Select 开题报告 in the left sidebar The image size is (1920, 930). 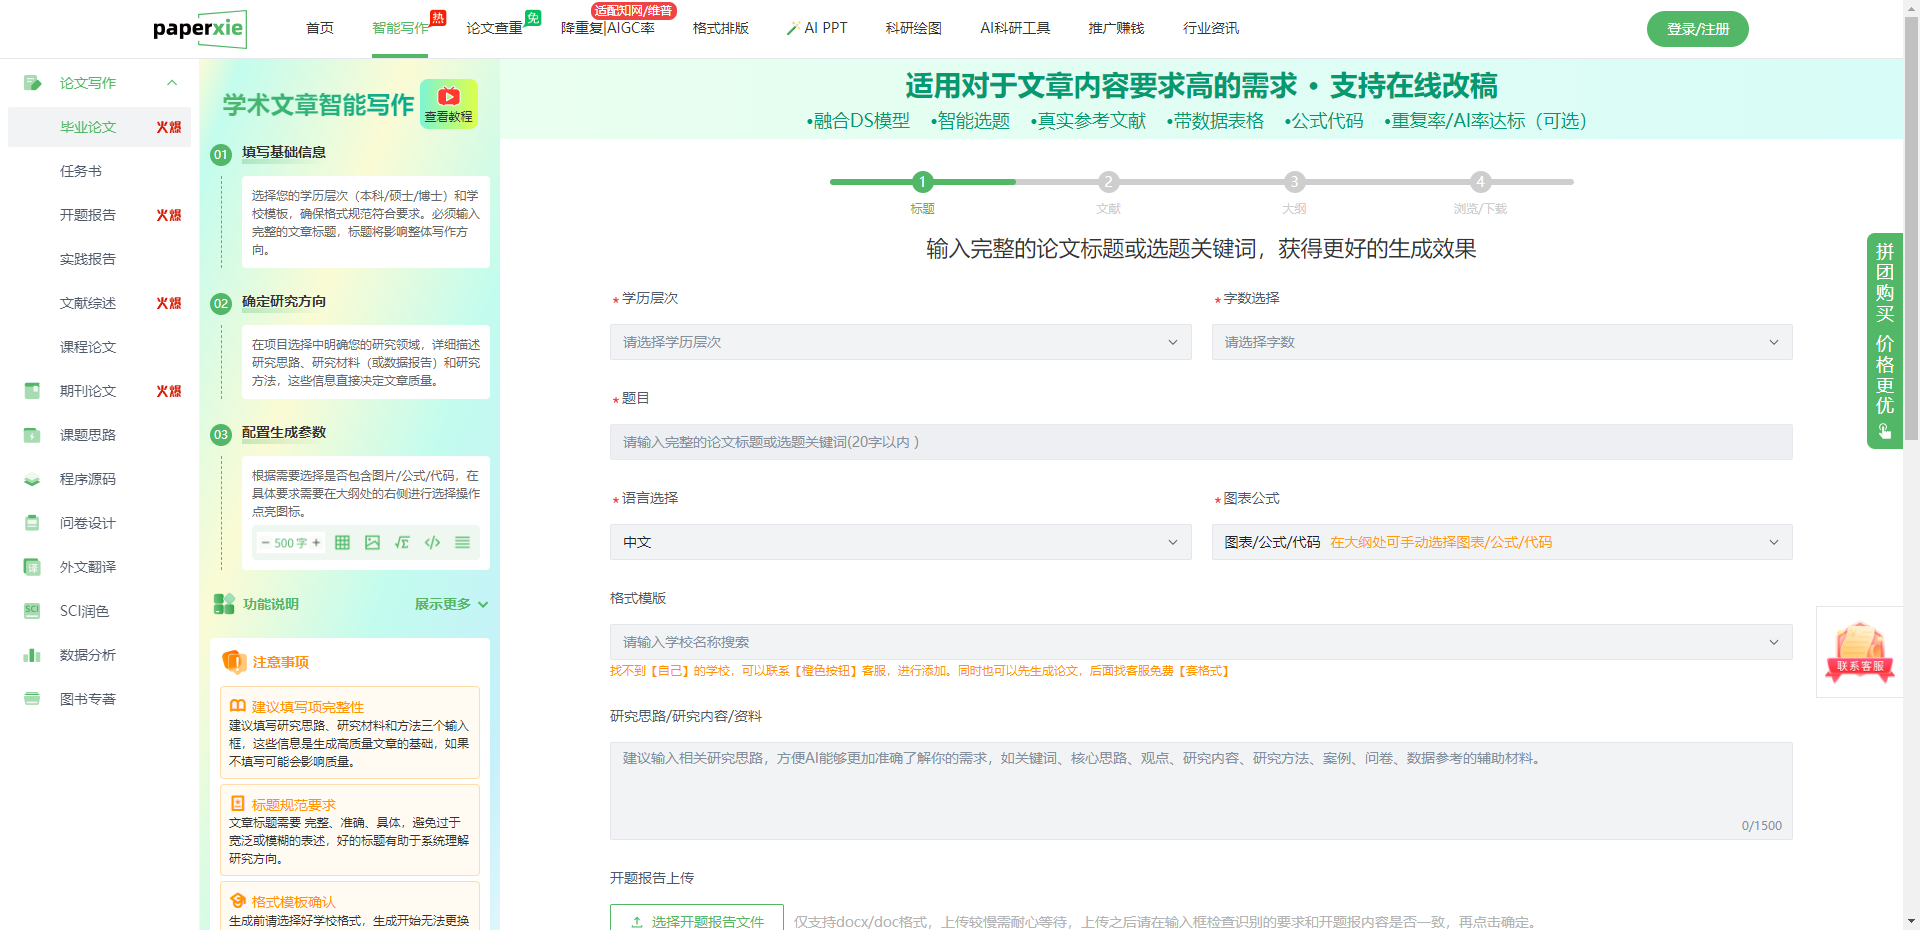(x=88, y=215)
